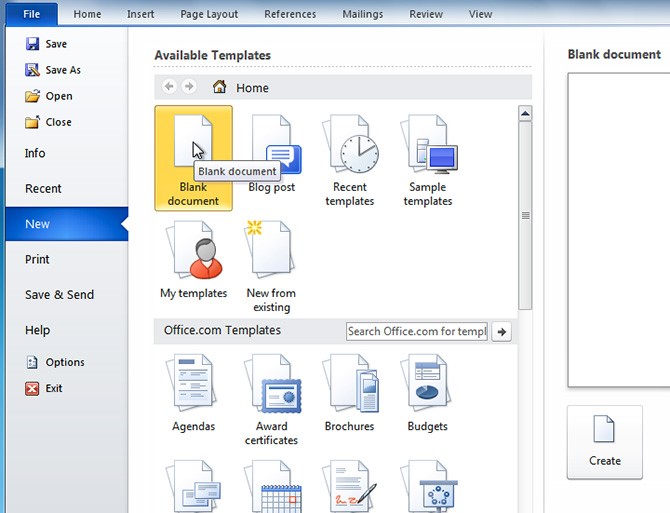
Task: Open Award certificates templates
Action: coord(271,385)
